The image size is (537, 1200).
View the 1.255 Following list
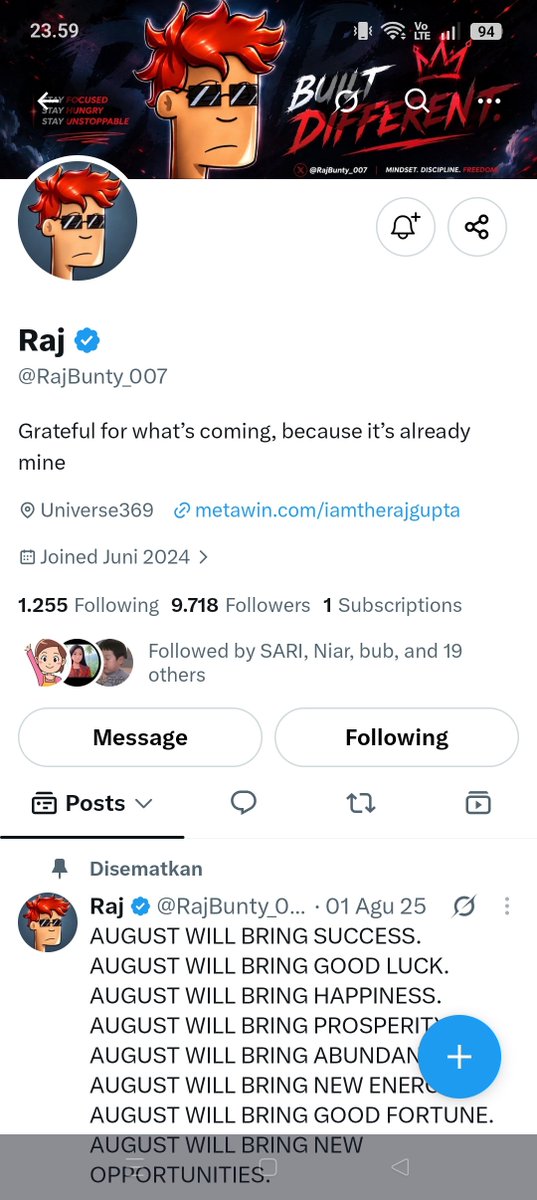88,605
